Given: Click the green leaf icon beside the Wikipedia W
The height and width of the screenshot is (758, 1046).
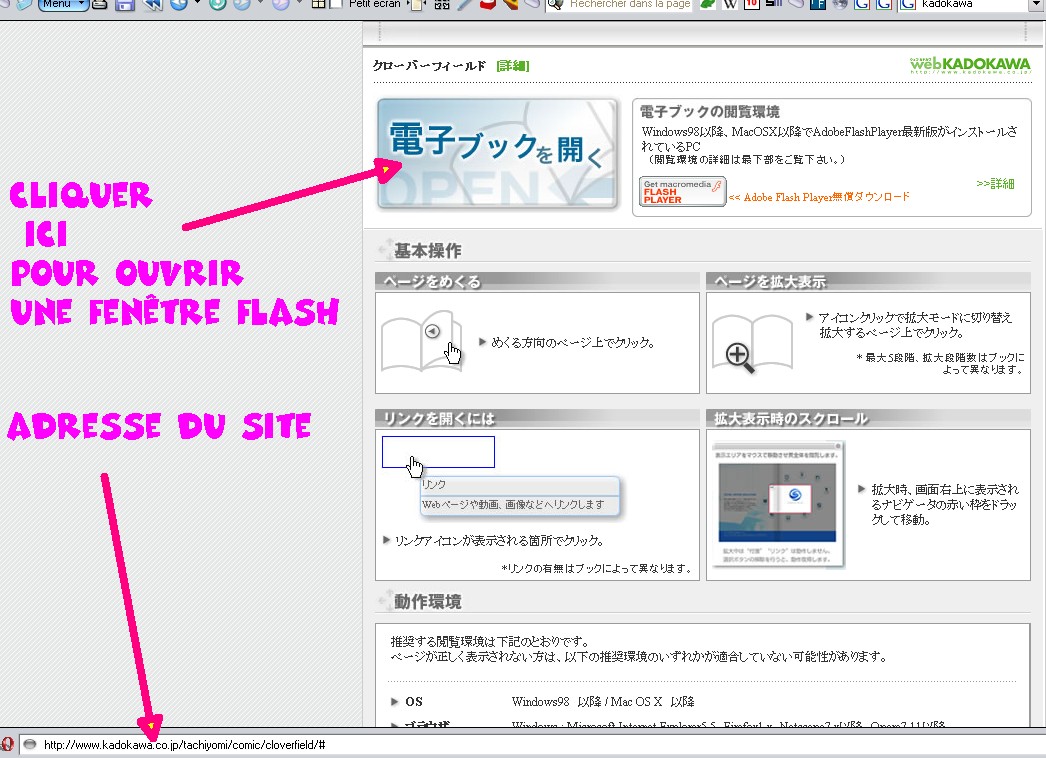Looking at the screenshot, I should pos(707,4).
